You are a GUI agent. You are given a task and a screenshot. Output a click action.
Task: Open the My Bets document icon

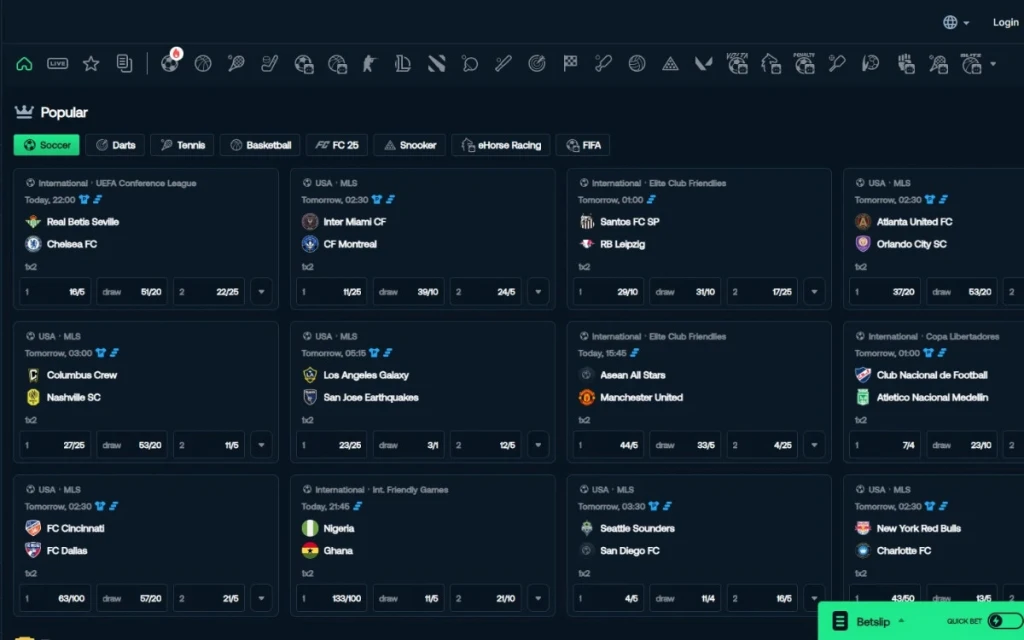[123, 63]
